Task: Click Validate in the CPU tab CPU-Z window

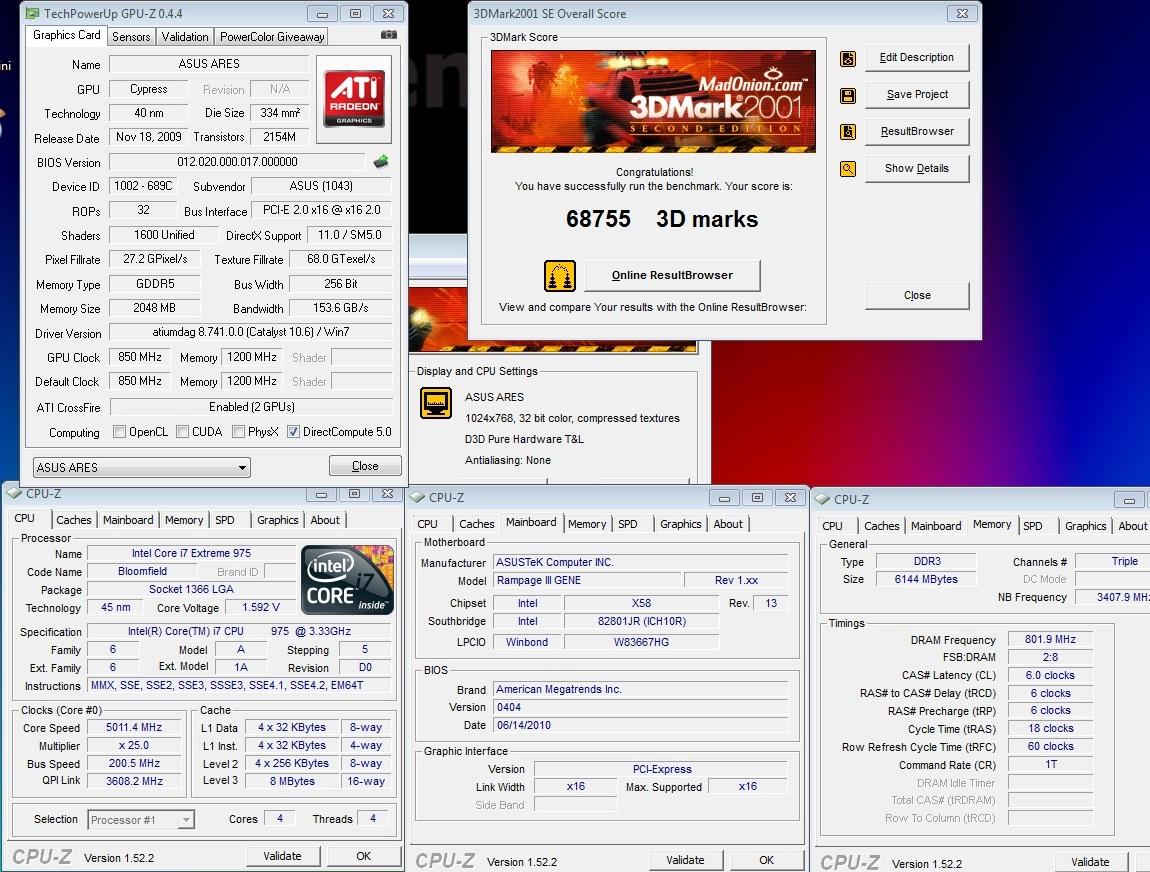Action: [282, 856]
